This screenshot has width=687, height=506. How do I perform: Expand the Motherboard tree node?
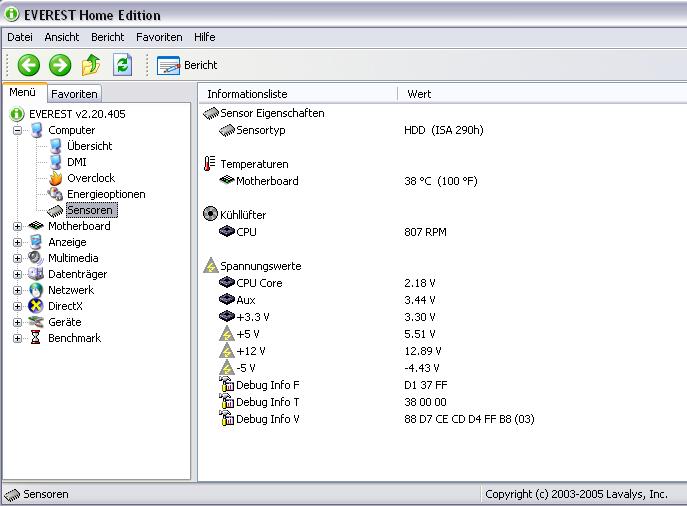pos(17,226)
